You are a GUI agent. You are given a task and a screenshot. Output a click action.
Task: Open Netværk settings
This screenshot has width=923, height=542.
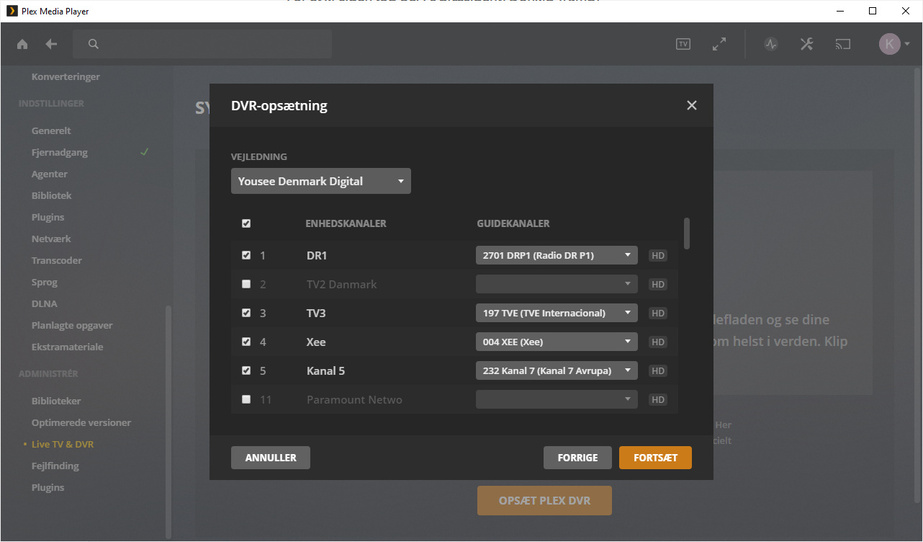point(51,239)
